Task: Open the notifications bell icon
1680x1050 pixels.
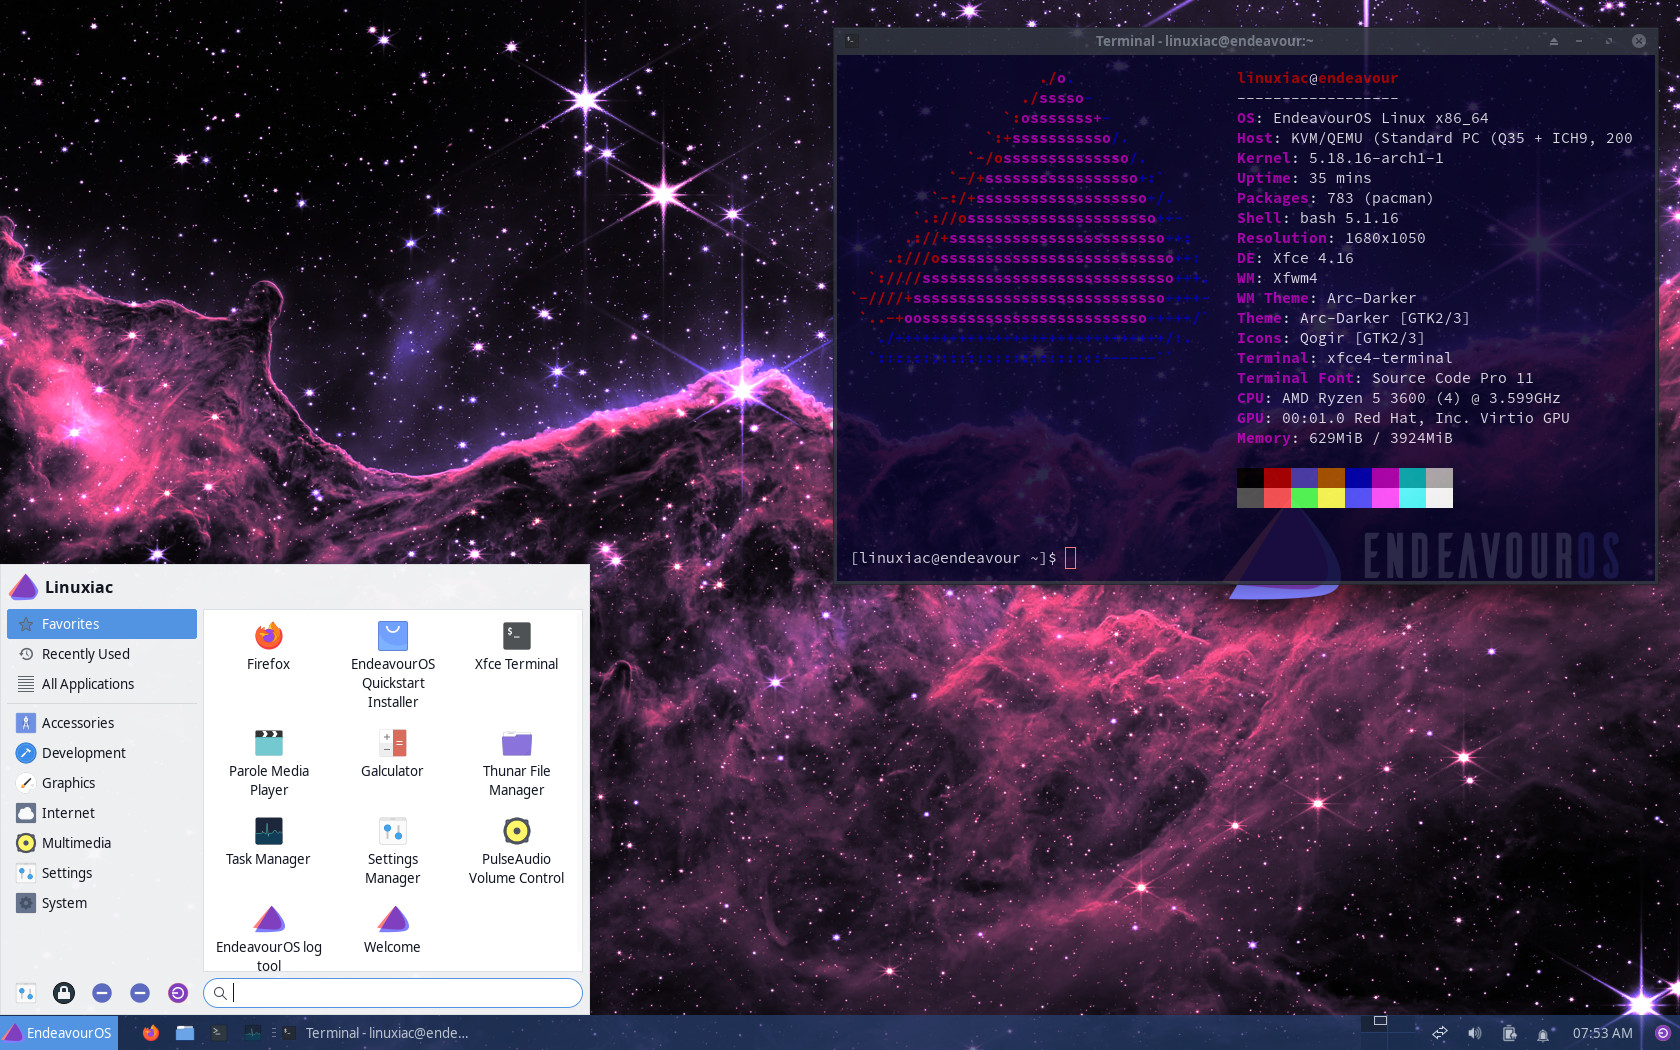Action: coord(1543,1033)
